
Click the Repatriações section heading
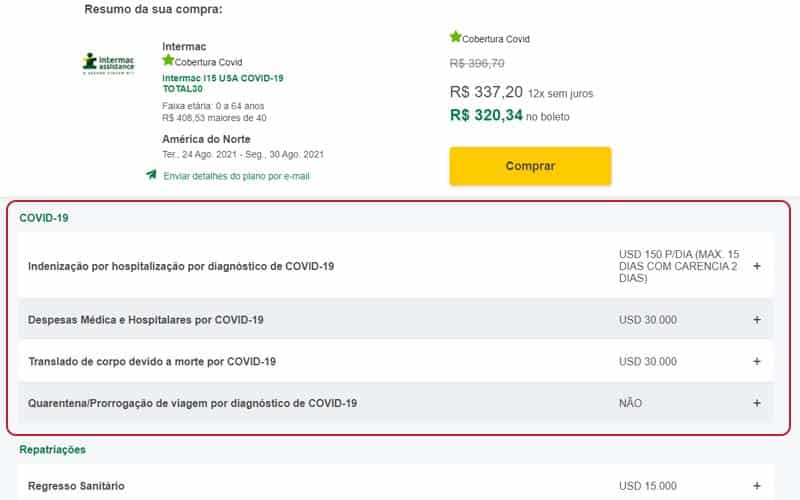click(53, 449)
